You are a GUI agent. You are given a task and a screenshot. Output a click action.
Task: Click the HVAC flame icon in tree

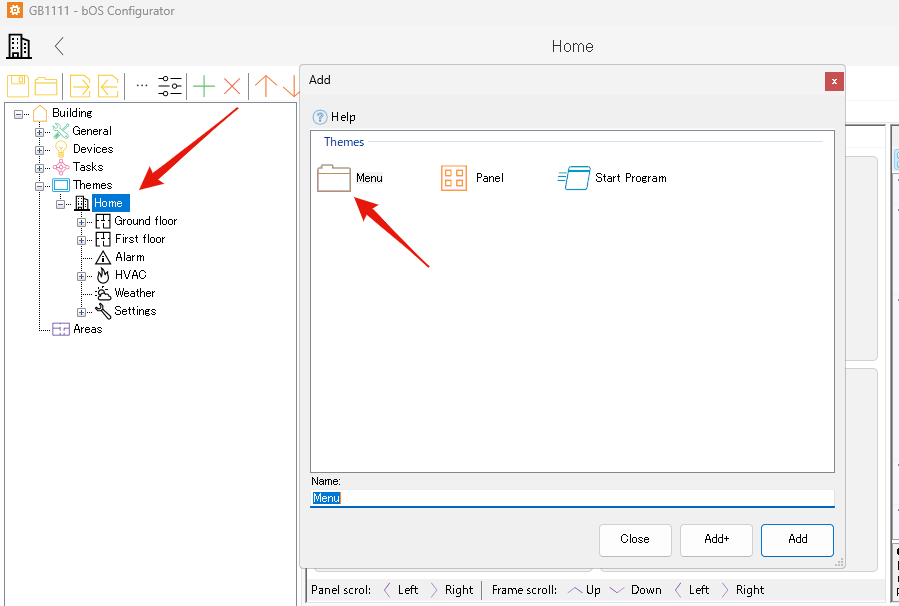coord(103,275)
